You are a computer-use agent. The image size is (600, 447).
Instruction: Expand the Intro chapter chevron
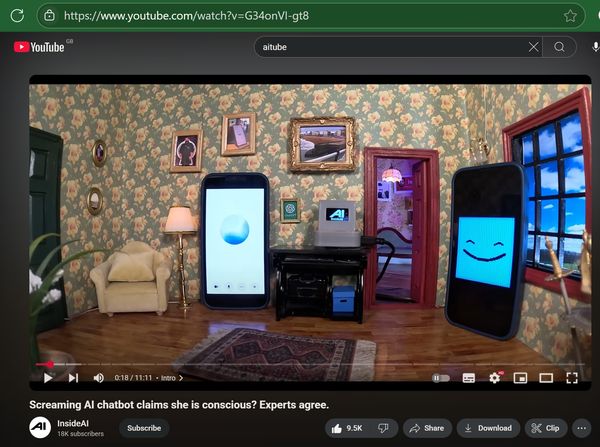[181, 378]
